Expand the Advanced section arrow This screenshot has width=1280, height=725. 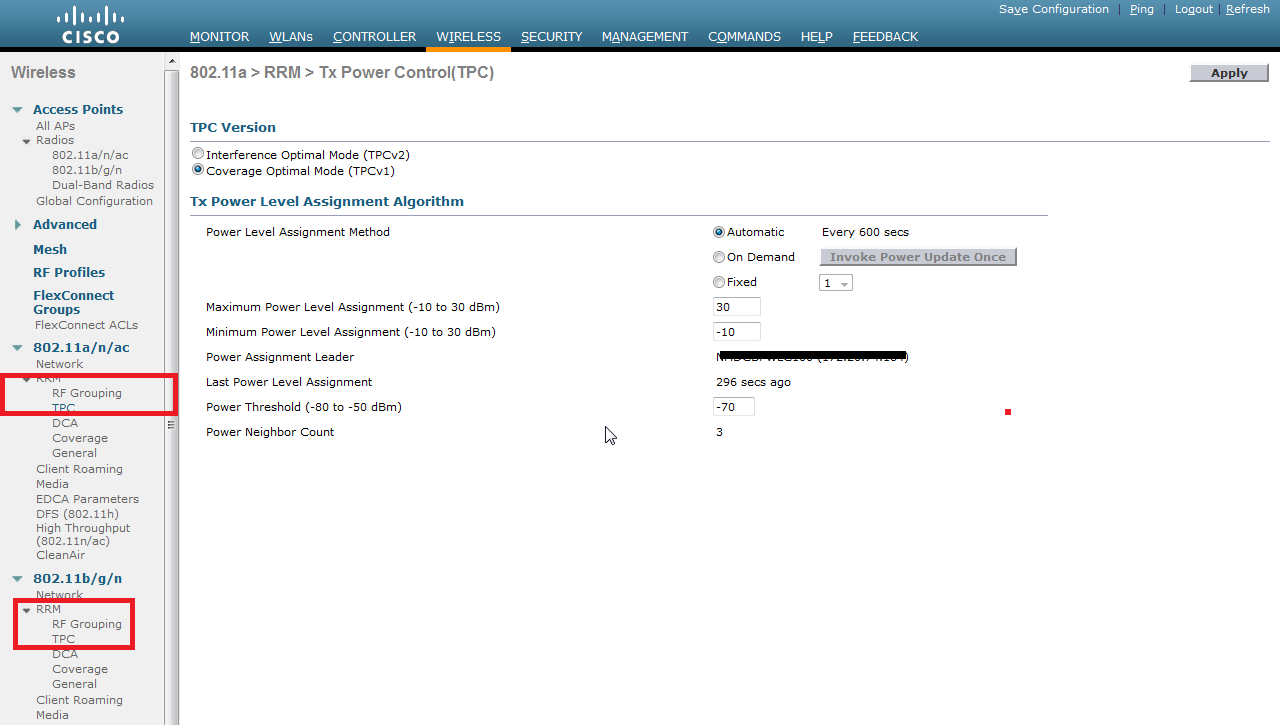coord(18,225)
